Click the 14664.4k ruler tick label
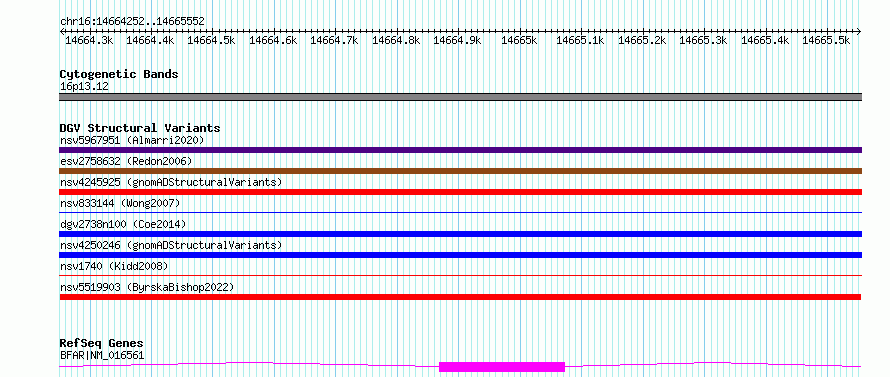The image size is (890, 377). (150, 40)
